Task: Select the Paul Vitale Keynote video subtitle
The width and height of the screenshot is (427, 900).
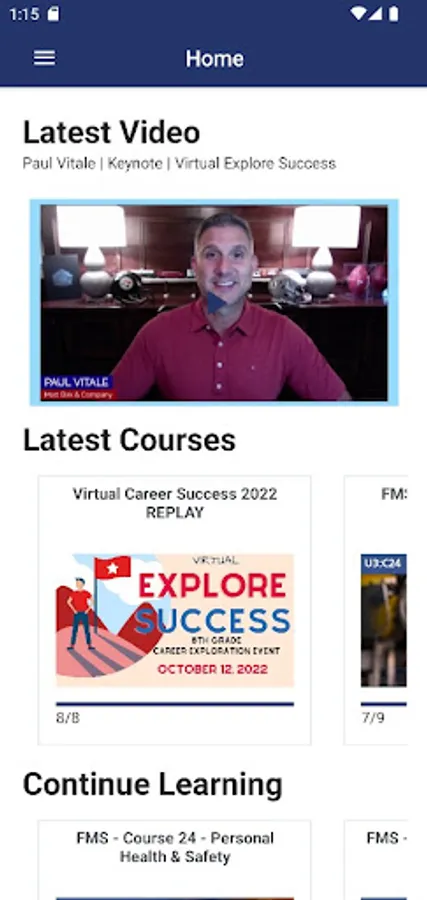Action: [179, 164]
